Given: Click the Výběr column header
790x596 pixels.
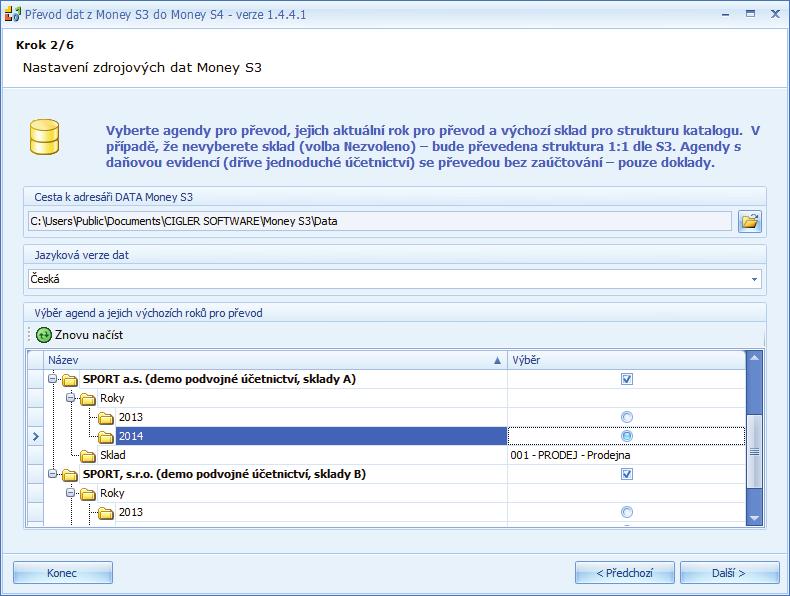Looking at the screenshot, I should 626,360.
